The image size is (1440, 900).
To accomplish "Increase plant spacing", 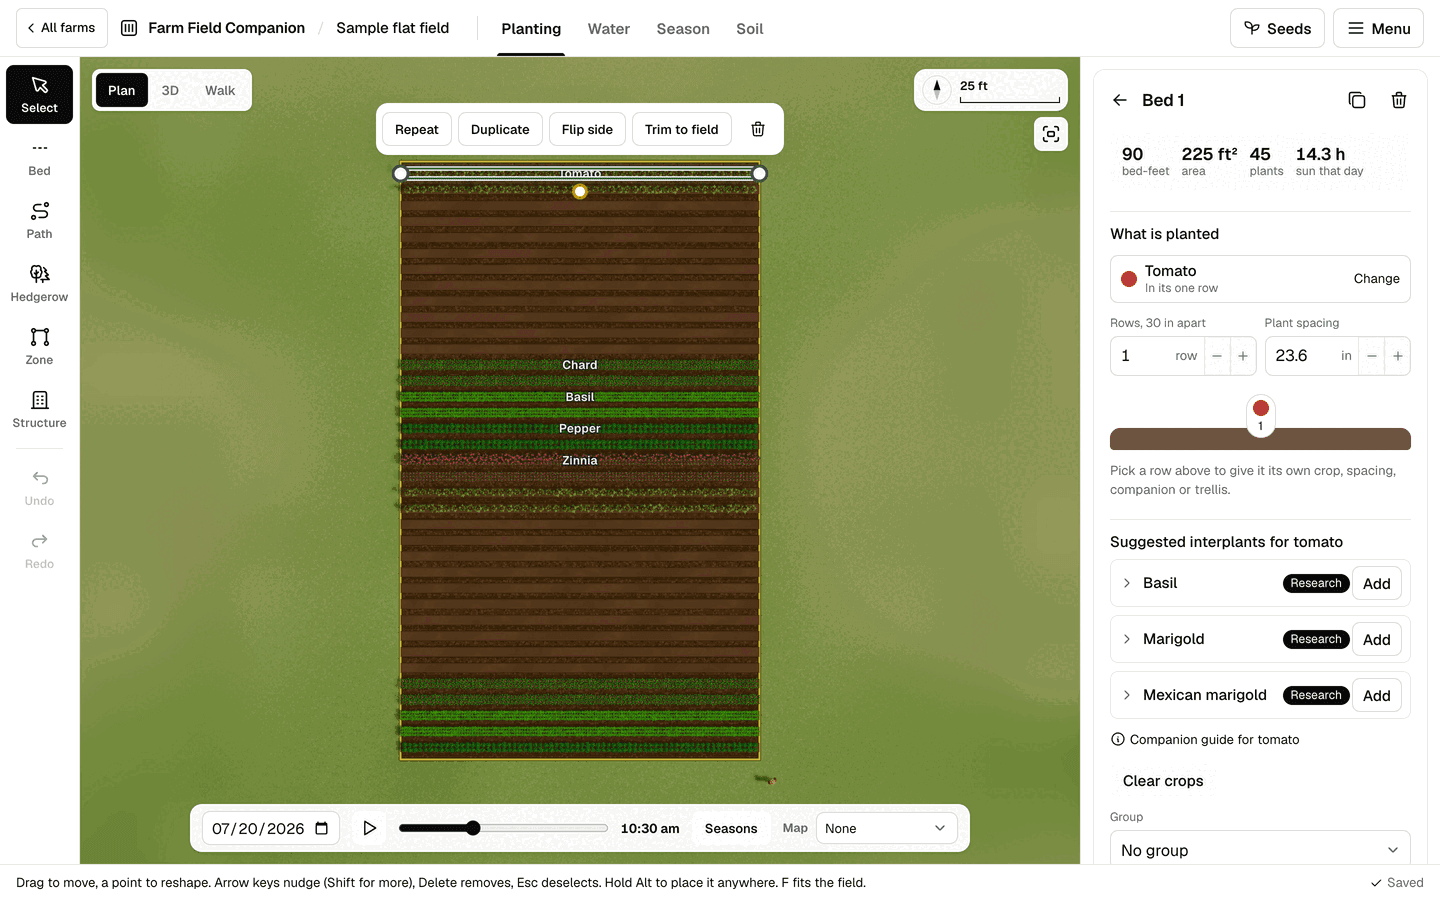I will (x=1398, y=356).
